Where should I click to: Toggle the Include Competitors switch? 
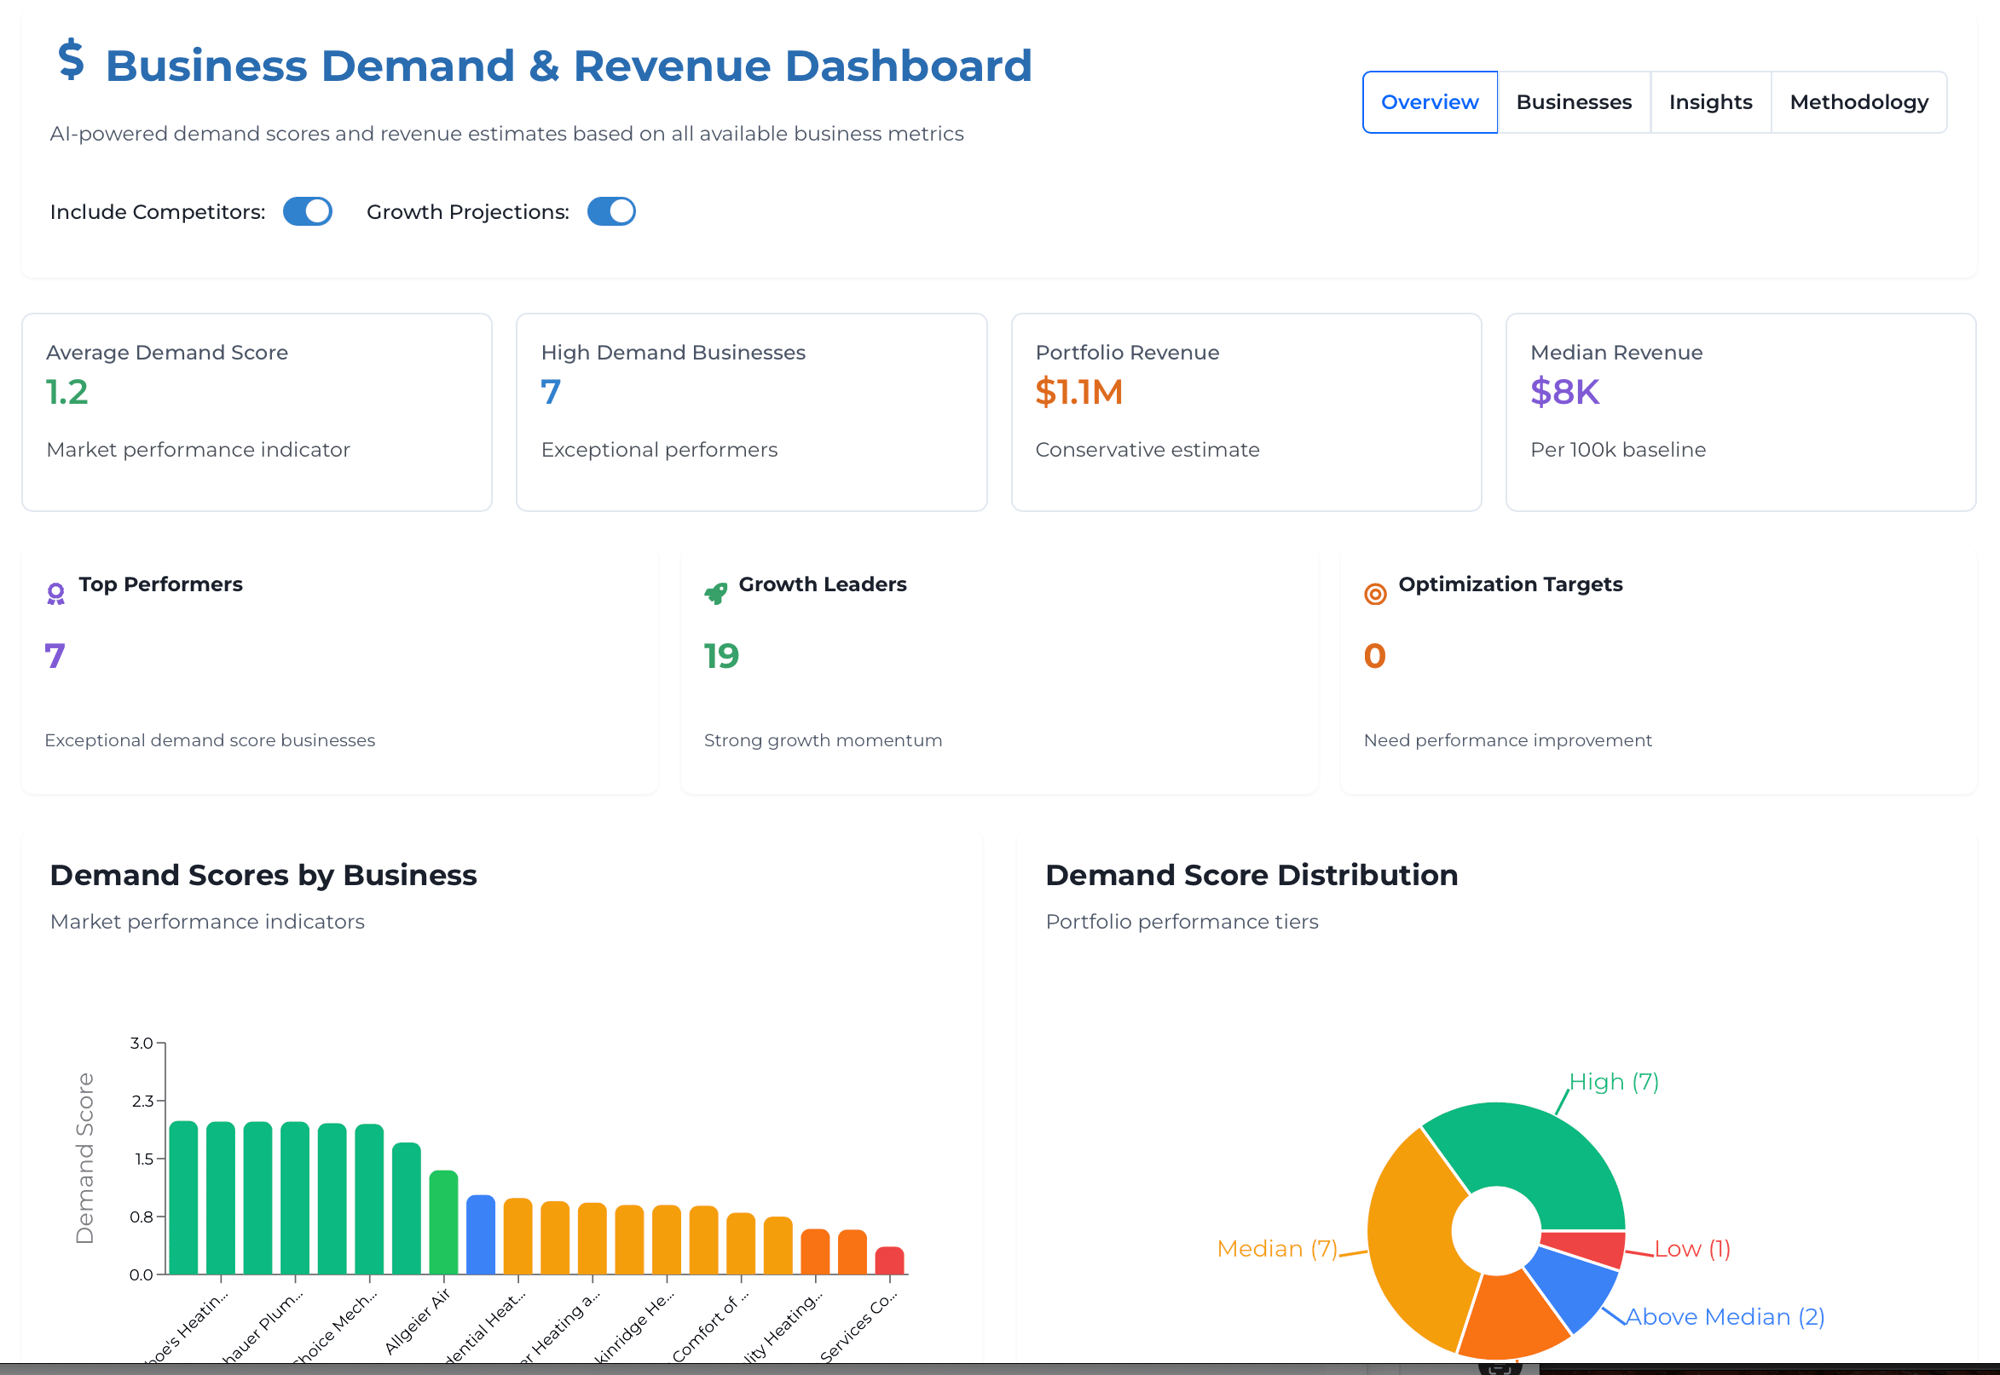[308, 212]
